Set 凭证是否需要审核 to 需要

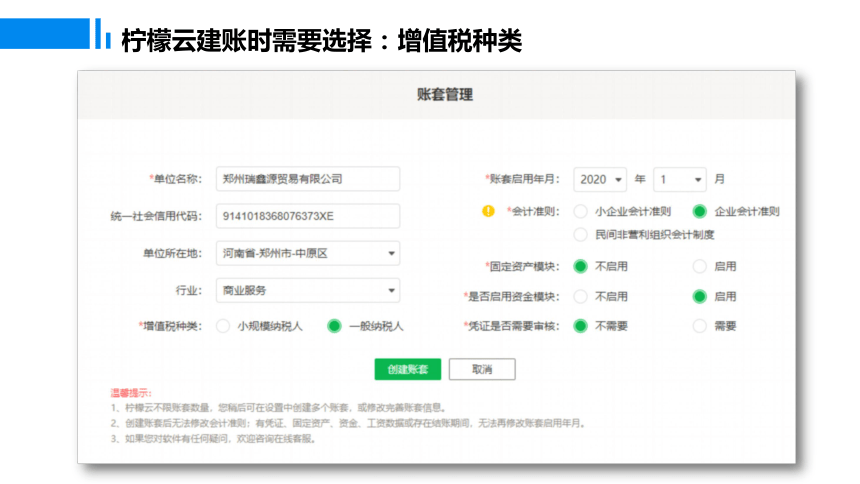point(699,326)
